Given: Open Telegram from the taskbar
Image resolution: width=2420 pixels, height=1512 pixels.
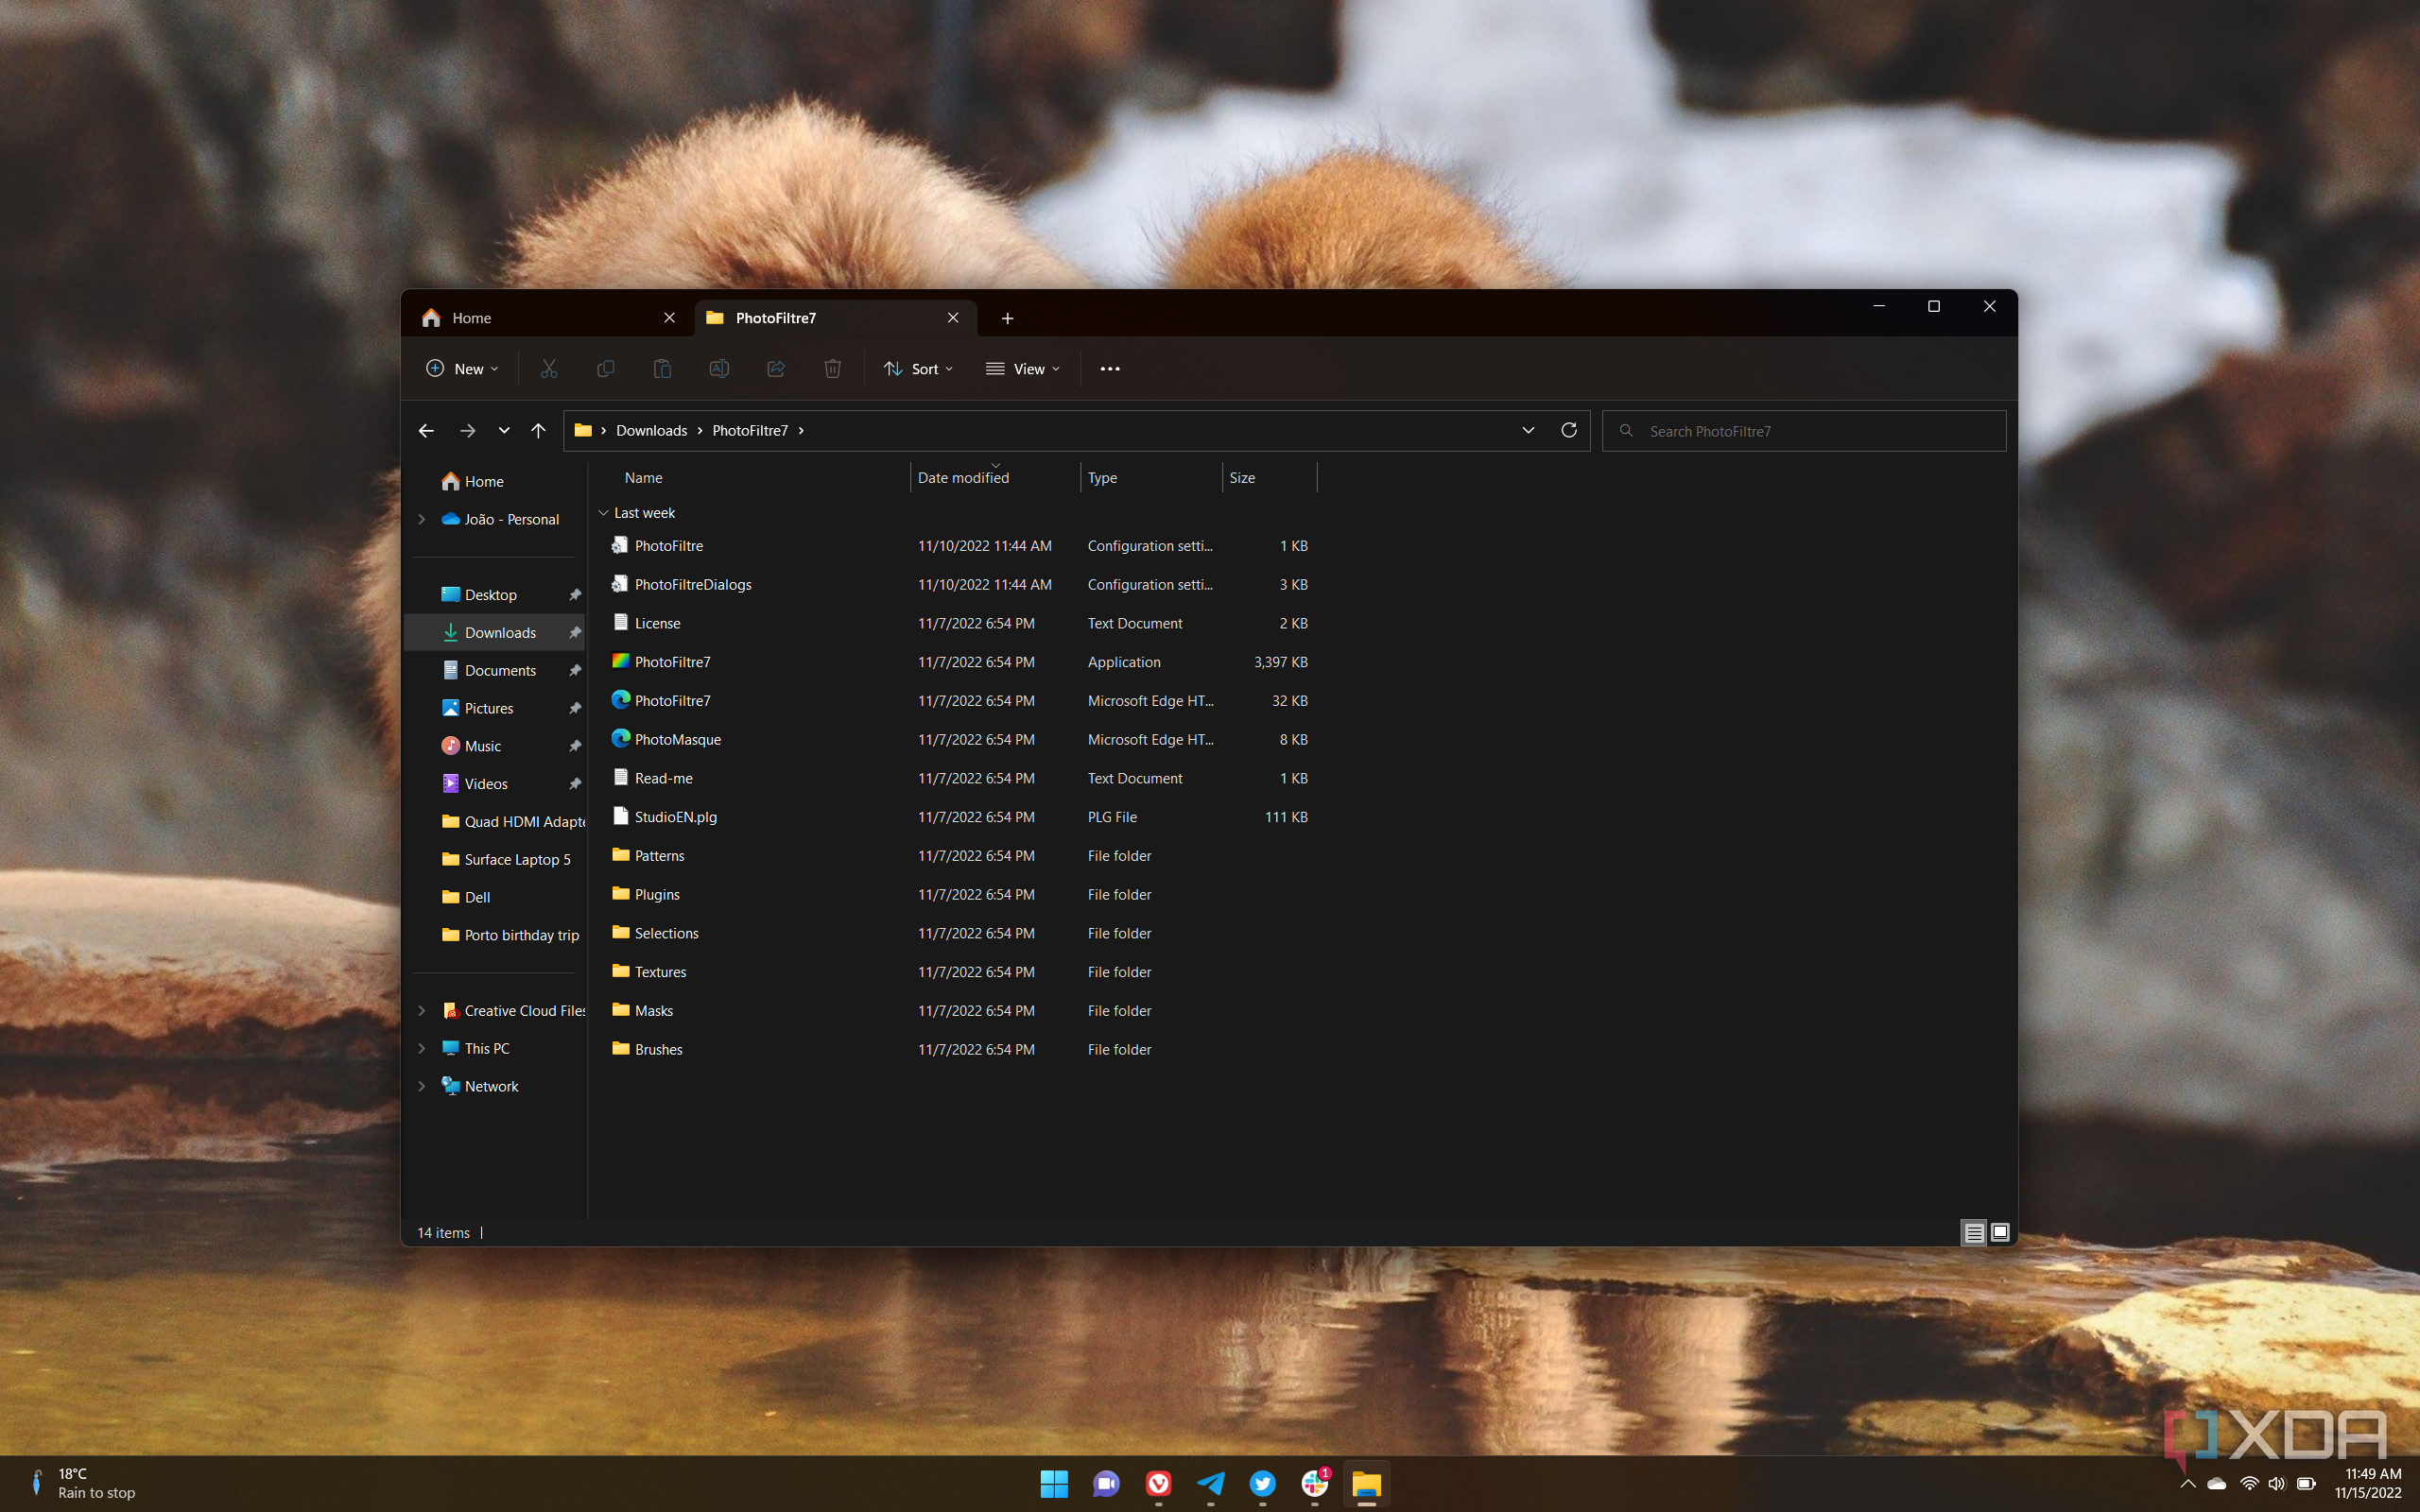Looking at the screenshot, I should click(x=1210, y=1483).
